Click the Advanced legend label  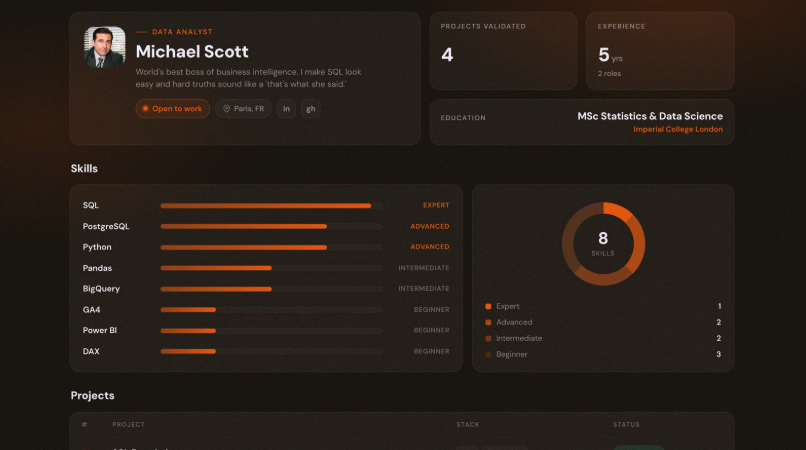[x=514, y=322]
